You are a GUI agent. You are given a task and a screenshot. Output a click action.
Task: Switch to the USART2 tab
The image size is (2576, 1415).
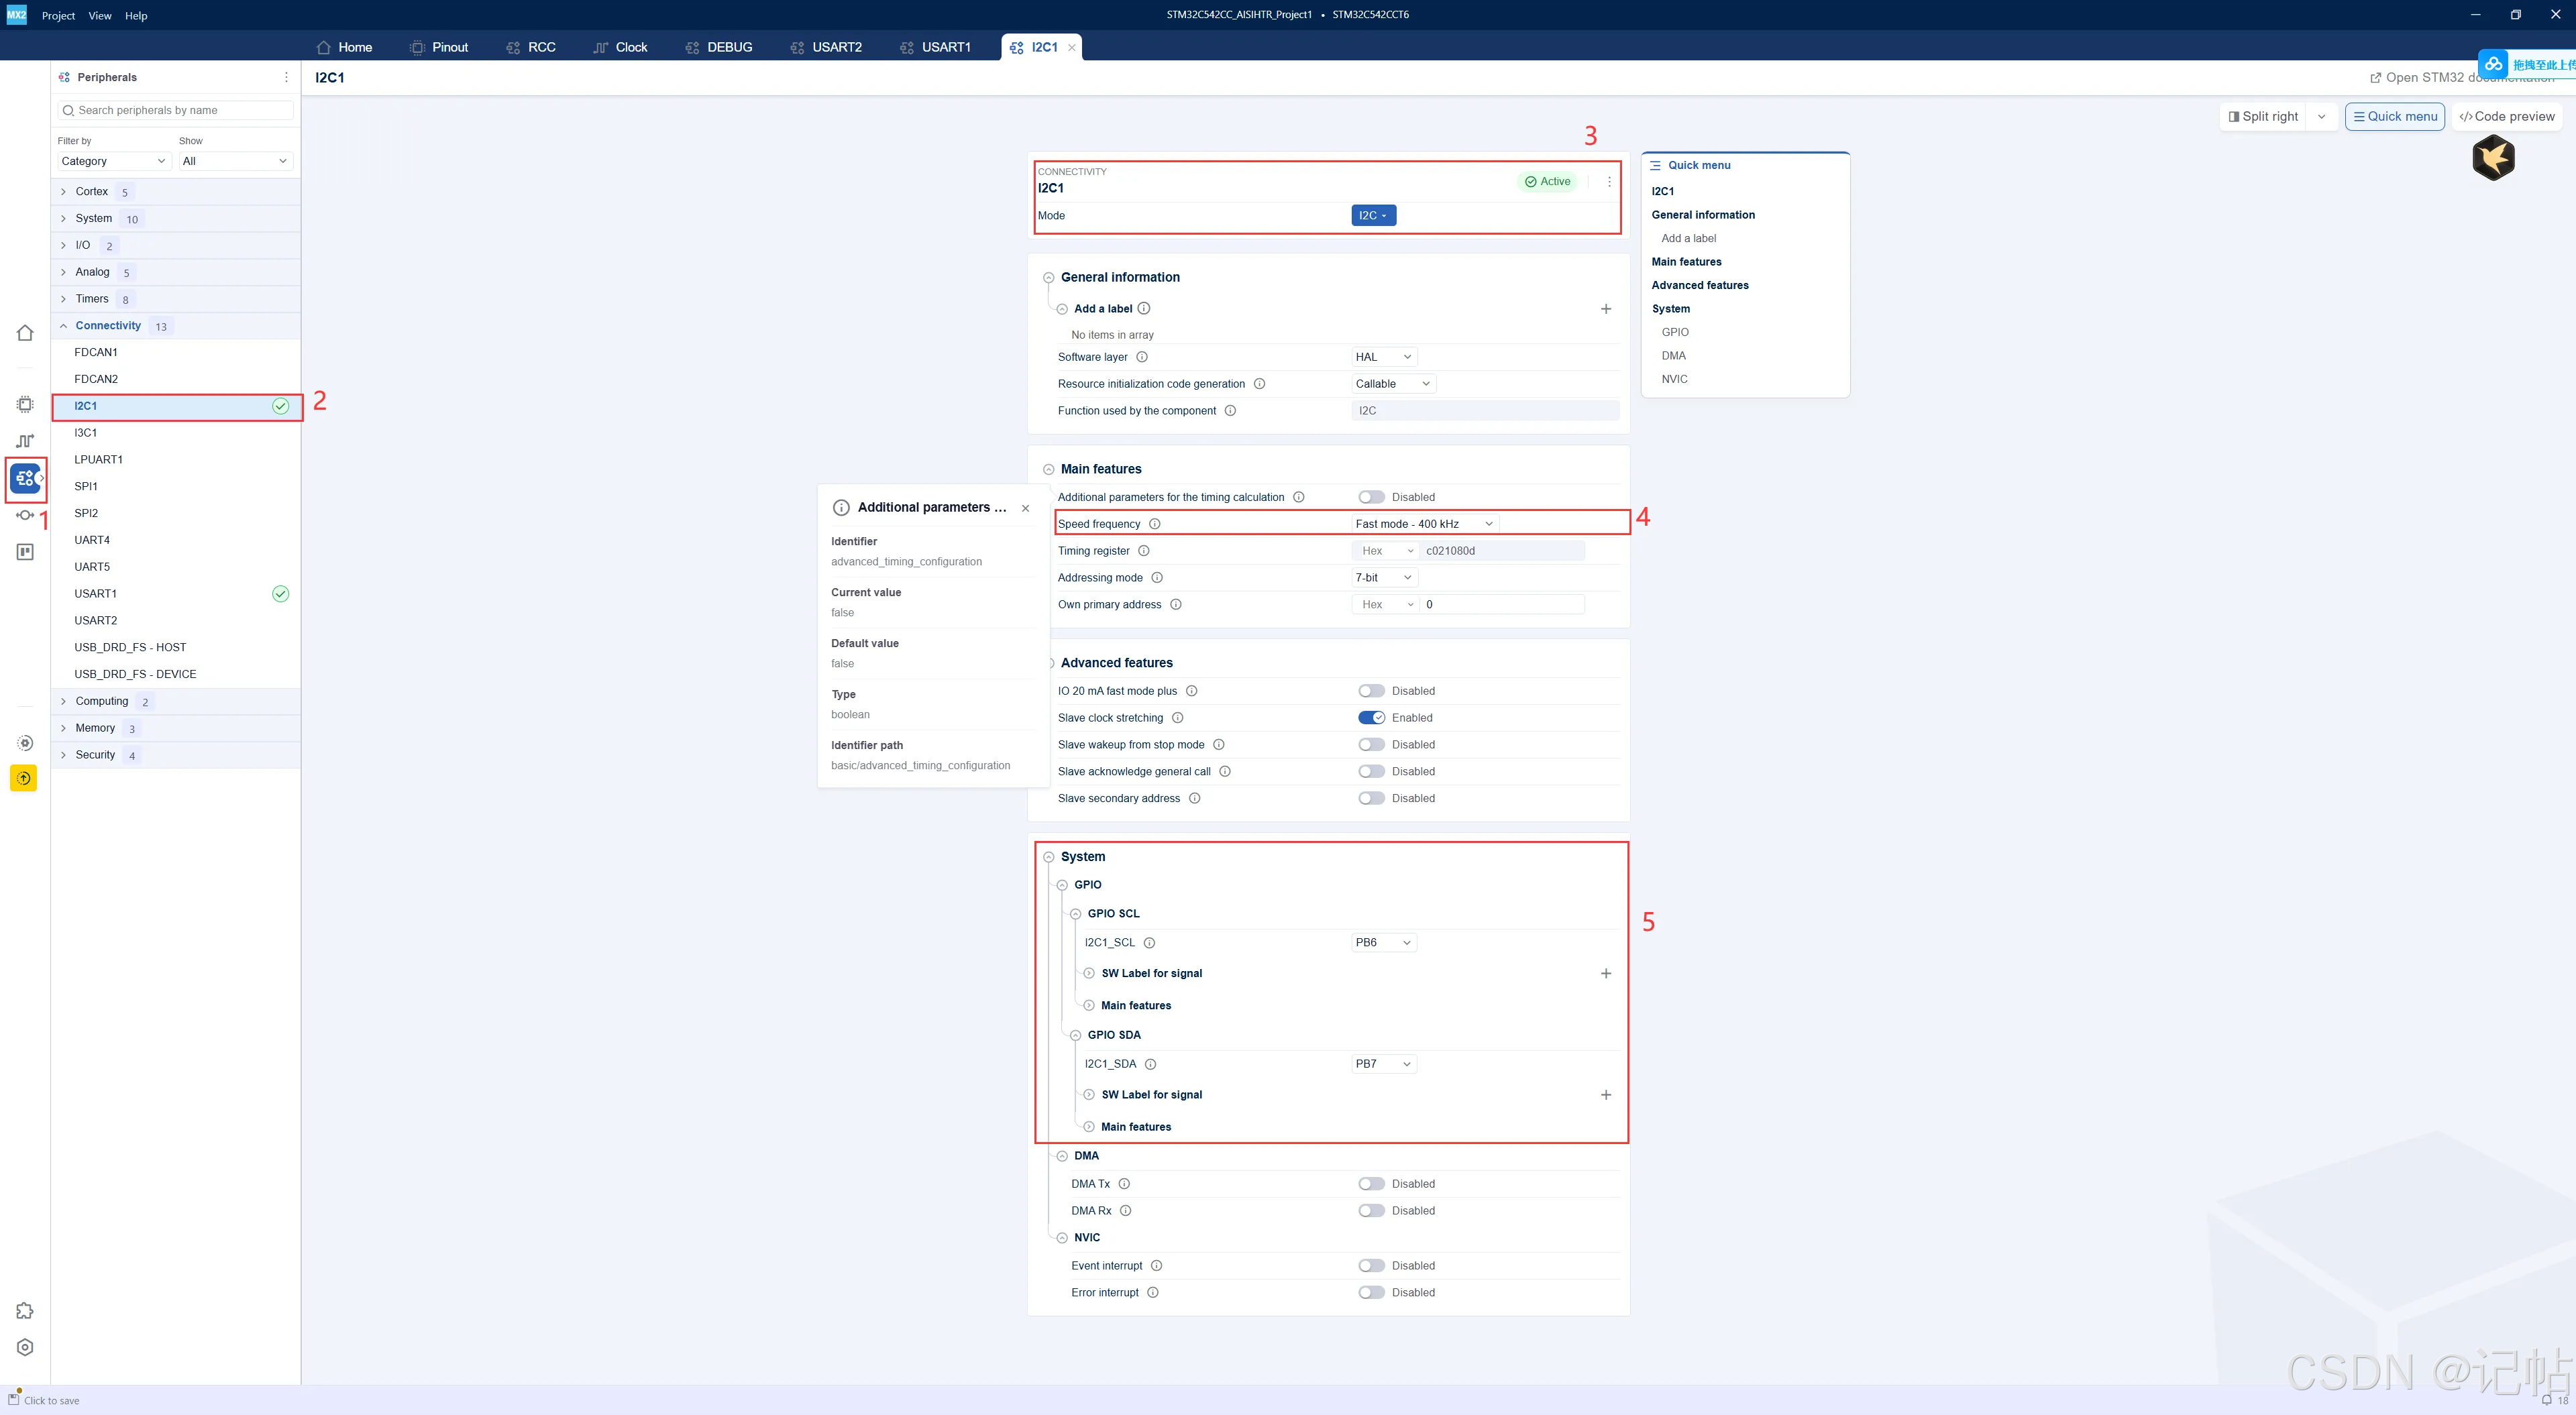pyautogui.click(x=826, y=47)
